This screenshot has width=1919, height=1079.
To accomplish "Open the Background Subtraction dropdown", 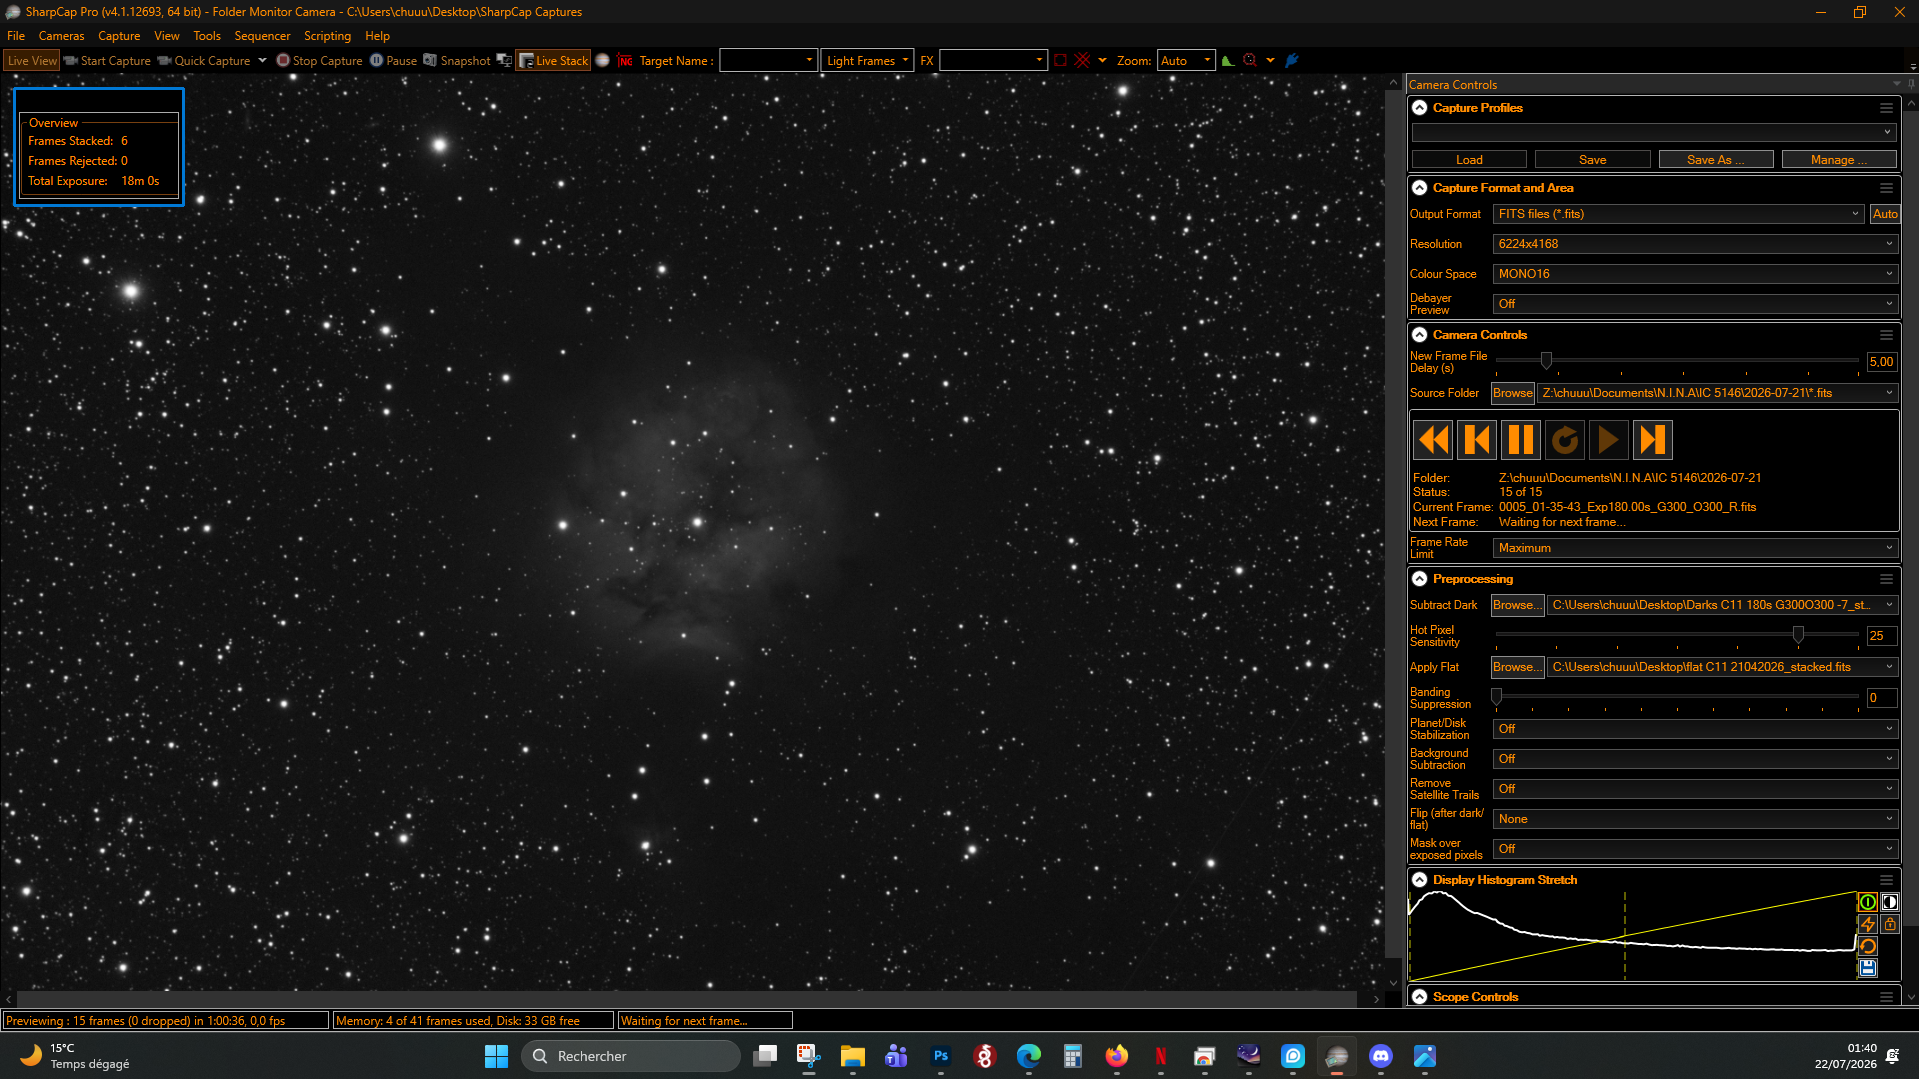I will 1695,759.
